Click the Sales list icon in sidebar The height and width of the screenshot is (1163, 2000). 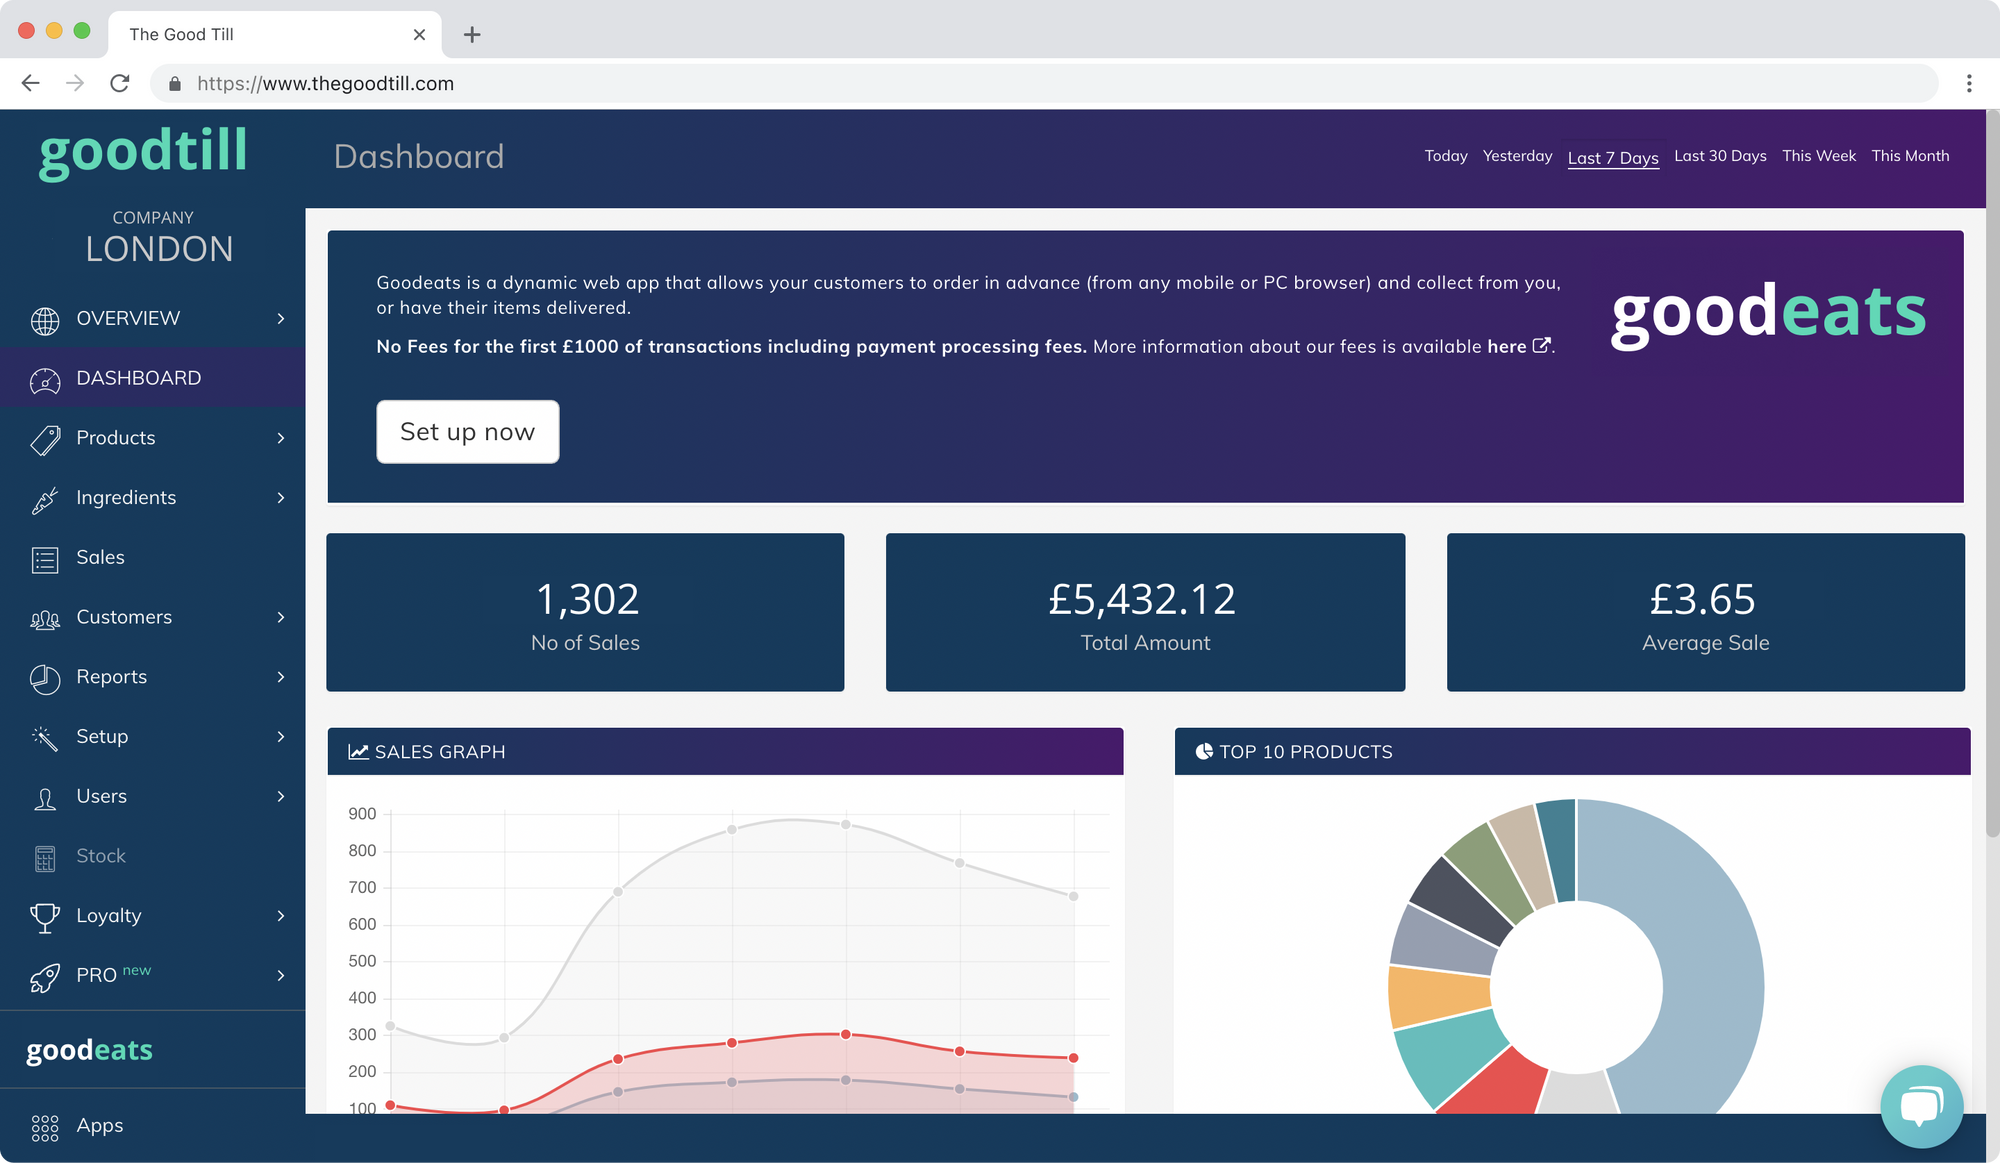(x=45, y=560)
